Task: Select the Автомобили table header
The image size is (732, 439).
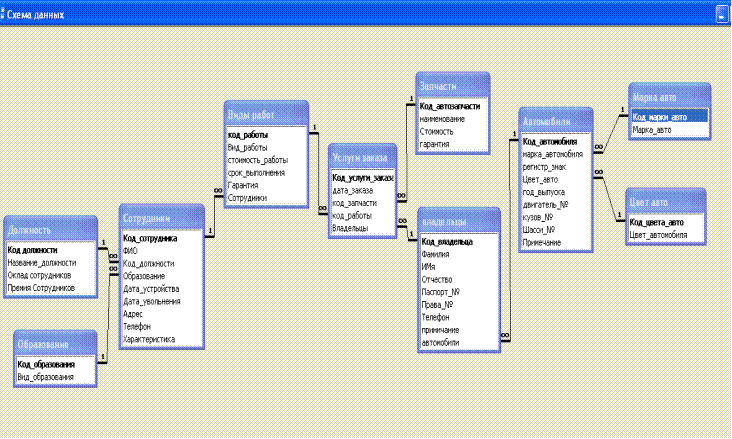Action: point(555,122)
